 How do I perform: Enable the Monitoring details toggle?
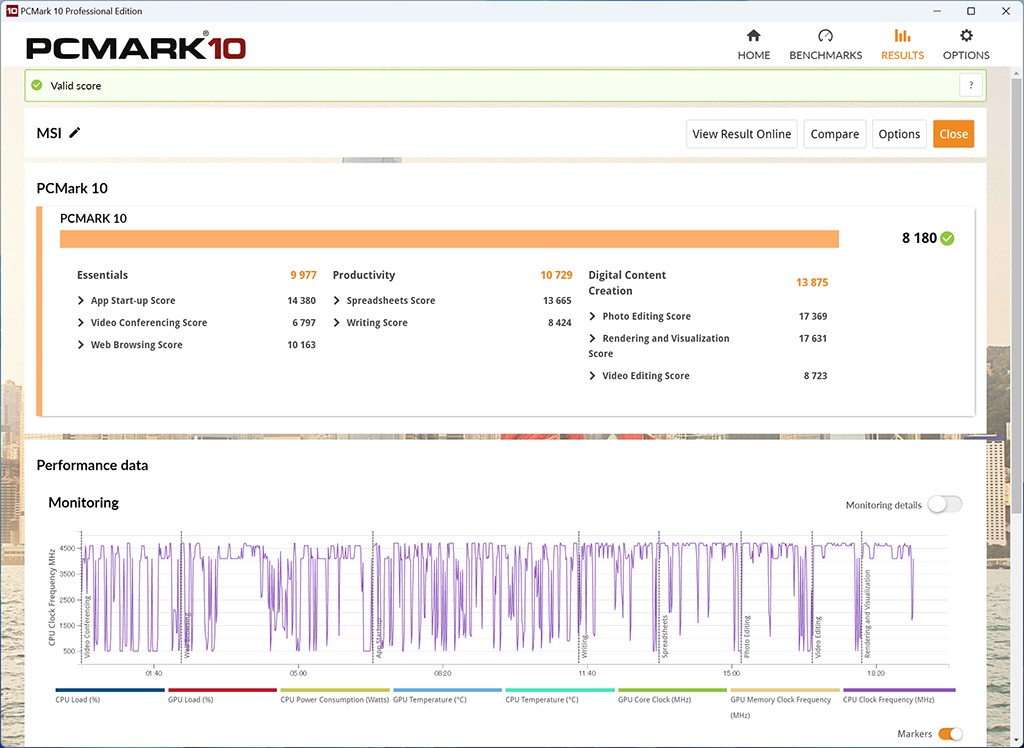click(x=944, y=505)
